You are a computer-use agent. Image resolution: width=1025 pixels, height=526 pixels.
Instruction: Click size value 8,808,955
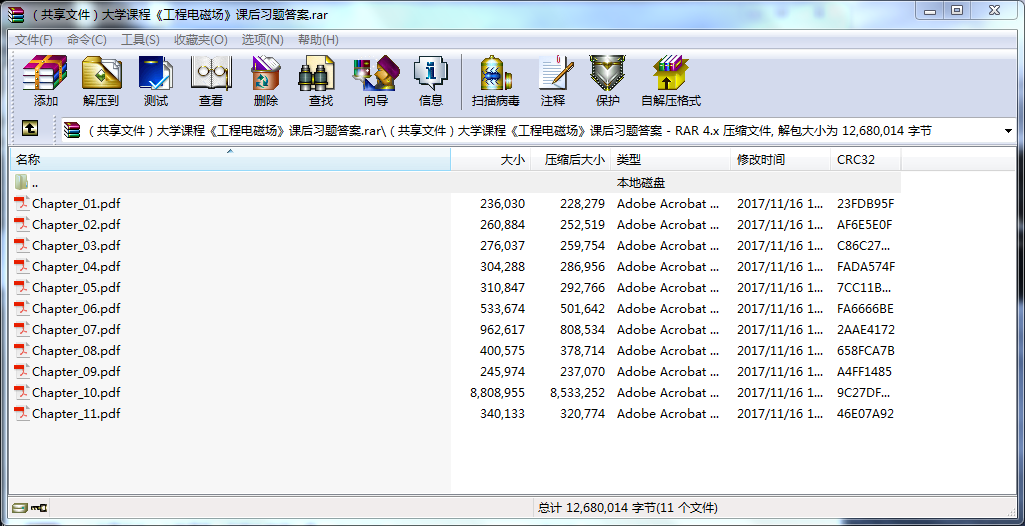tap(497, 392)
